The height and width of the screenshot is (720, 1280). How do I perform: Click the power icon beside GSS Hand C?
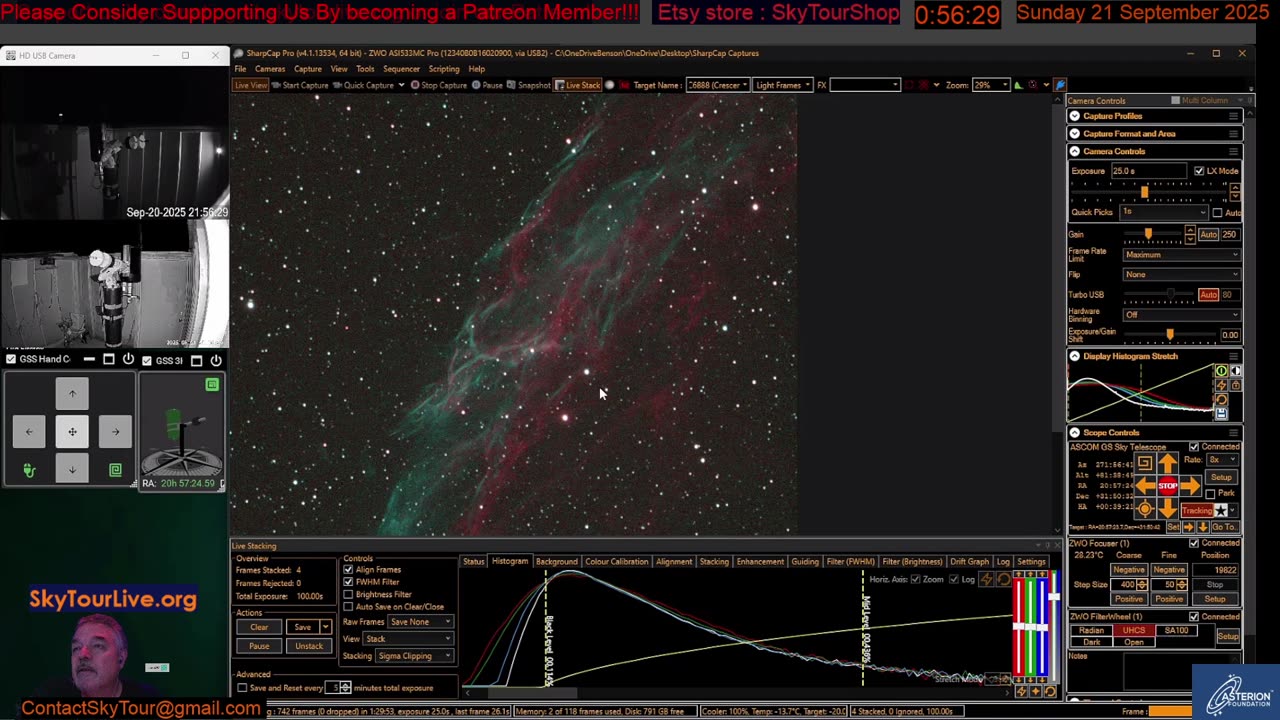(x=128, y=360)
